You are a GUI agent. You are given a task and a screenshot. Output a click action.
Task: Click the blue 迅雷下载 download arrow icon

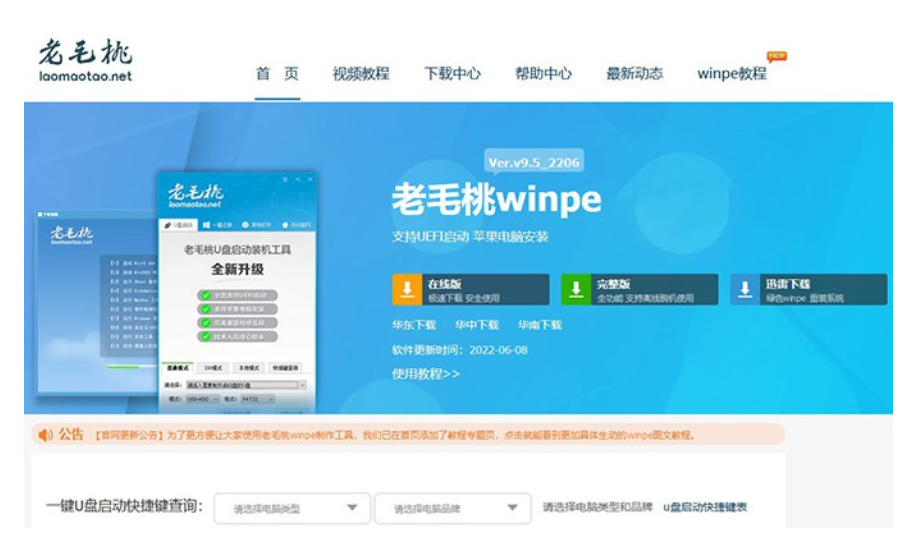point(744,290)
